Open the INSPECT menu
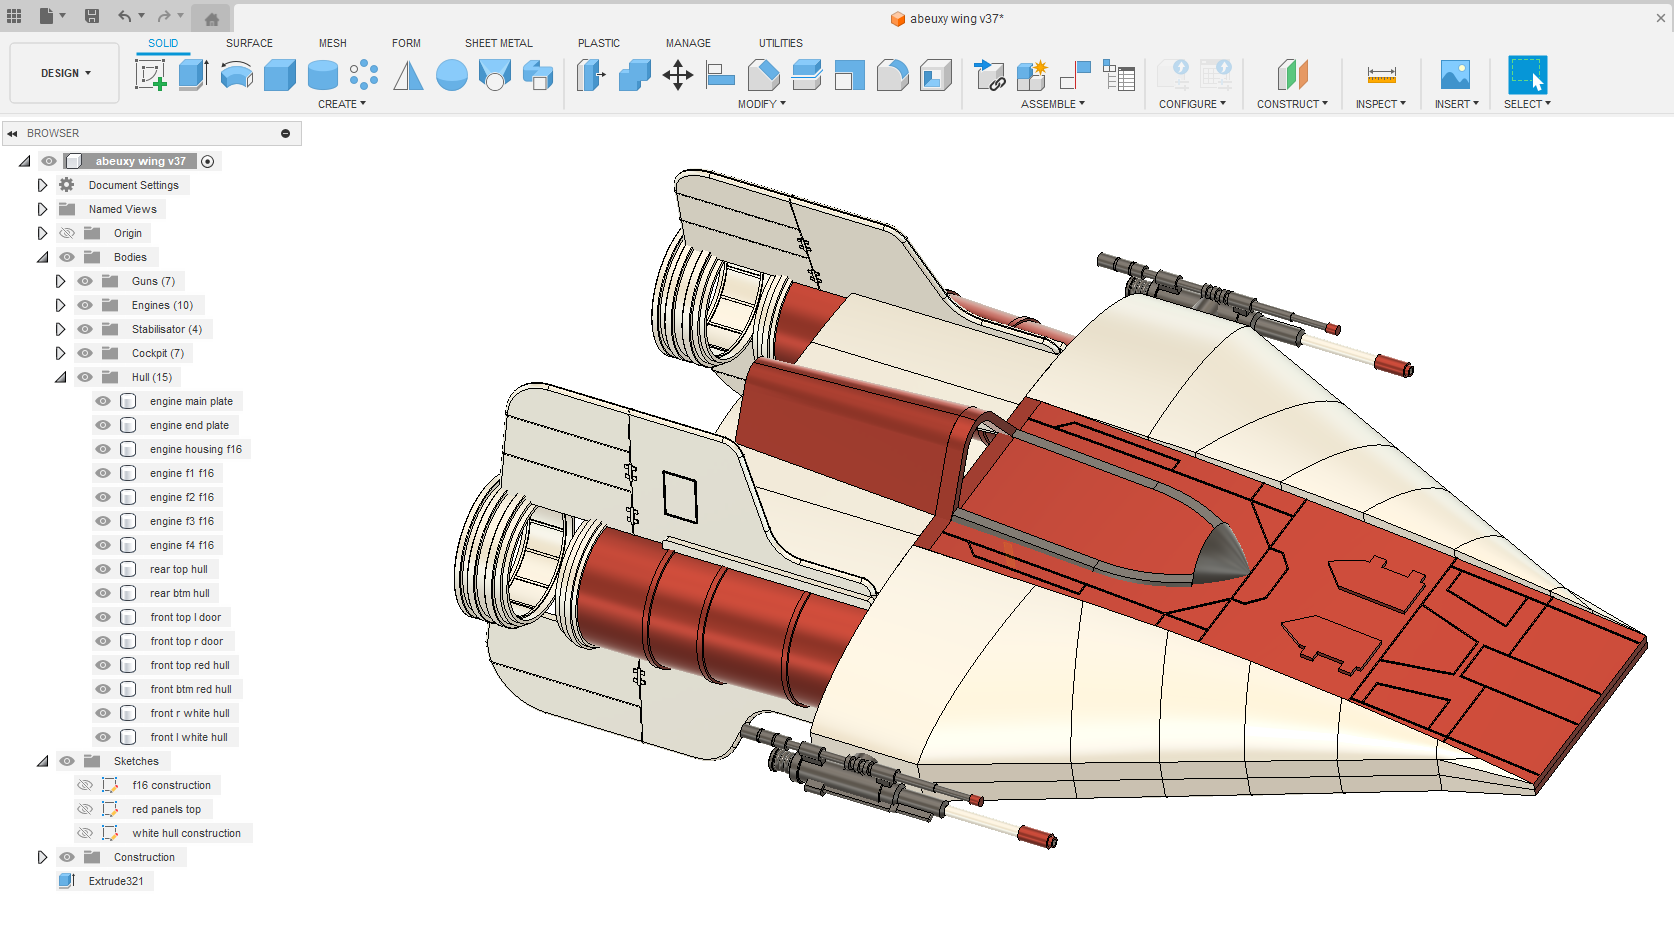The width and height of the screenshot is (1674, 944). pos(1381,104)
